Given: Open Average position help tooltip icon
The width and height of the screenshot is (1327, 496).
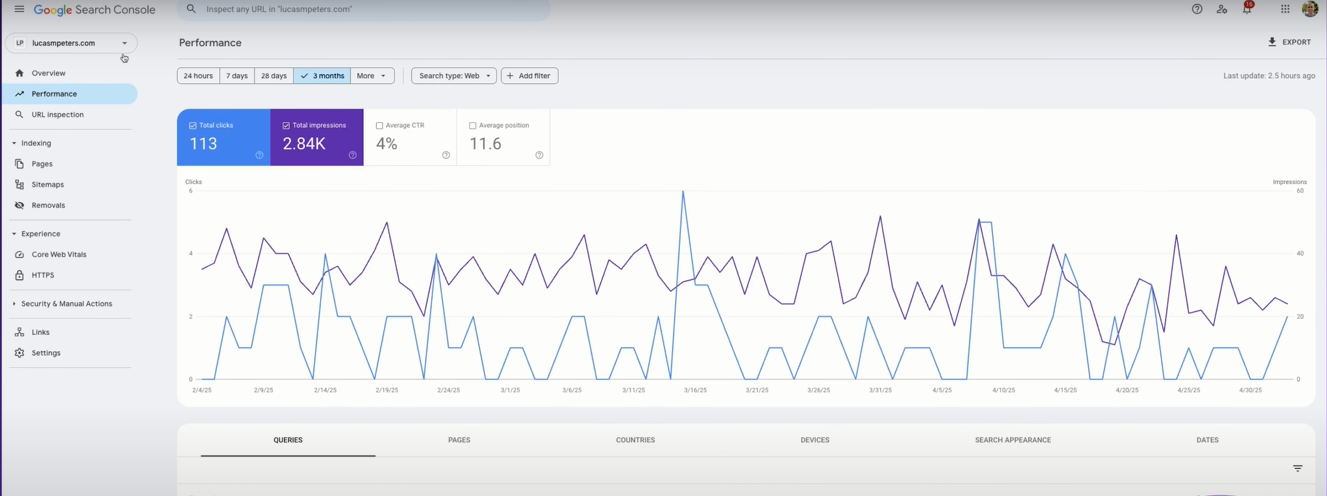Looking at the screenshot, I should pyautogui.click(x=539, y=155).
